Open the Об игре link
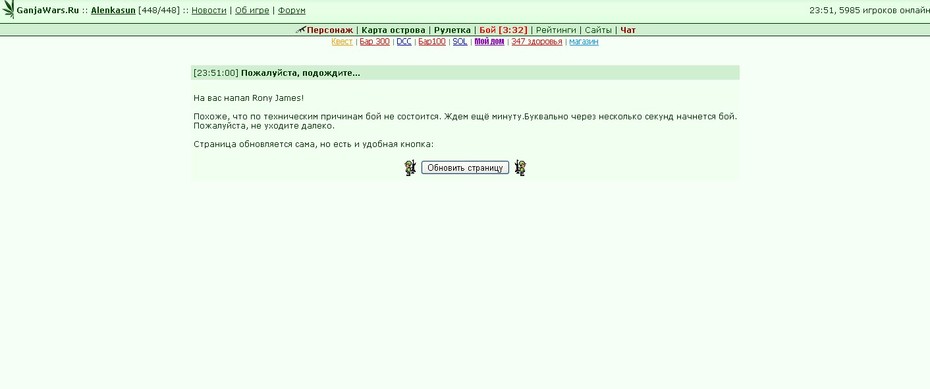The width and height of the screenshot is (930, 389). (x=252, y=11)
